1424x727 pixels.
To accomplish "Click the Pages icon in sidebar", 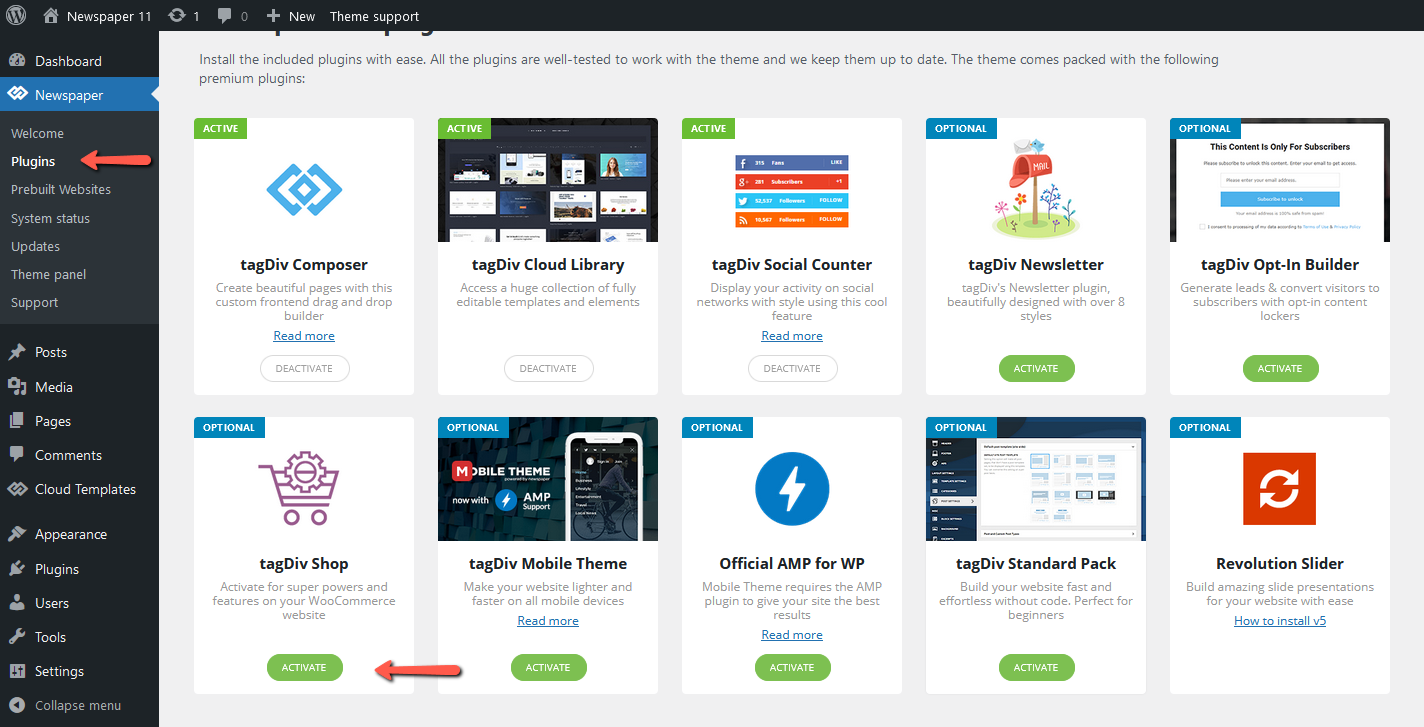I will [x=17, y=421].
